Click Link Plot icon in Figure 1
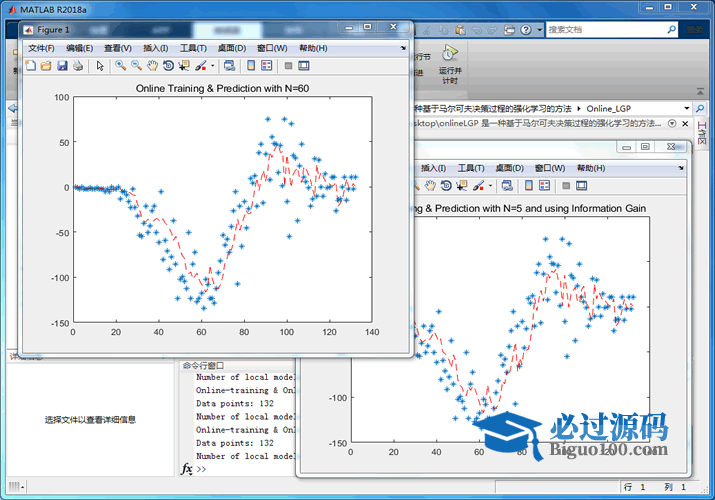 click(229, 66)
